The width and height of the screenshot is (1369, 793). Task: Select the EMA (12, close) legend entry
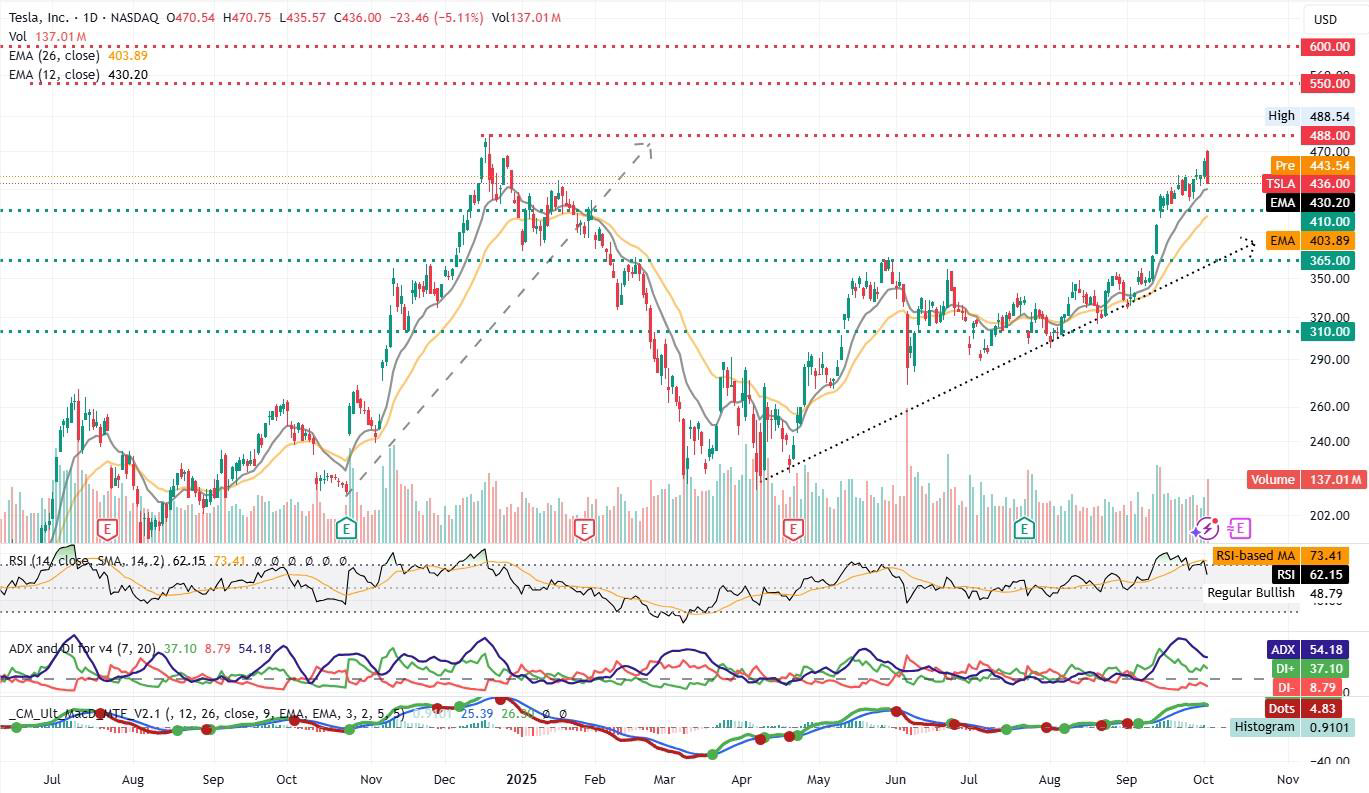pyautogui.click(x=54, y=75)
